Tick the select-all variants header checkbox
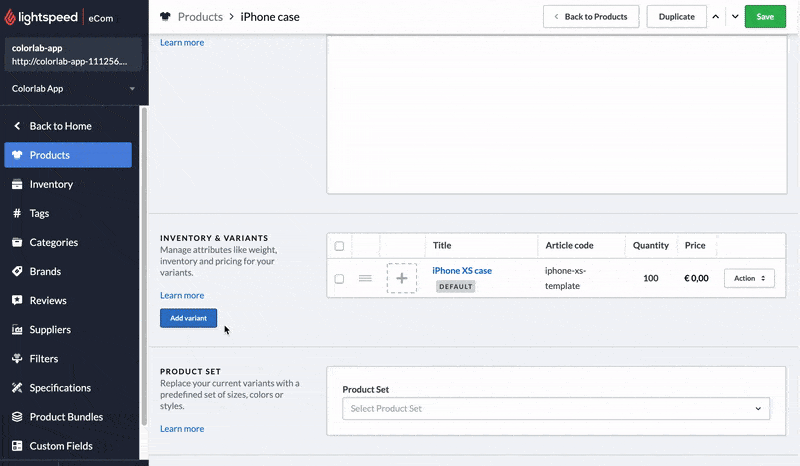Screen dimensions: 800x466 coord(339,246)
